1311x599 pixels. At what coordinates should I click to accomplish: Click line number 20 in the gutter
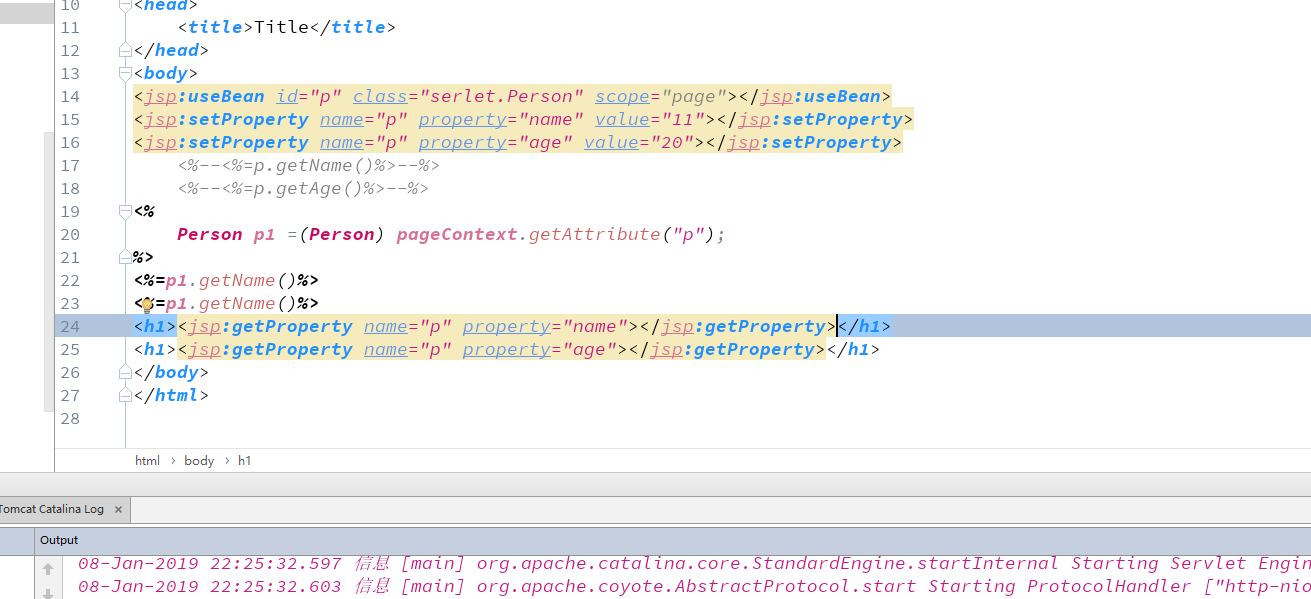tap(70, 234)
